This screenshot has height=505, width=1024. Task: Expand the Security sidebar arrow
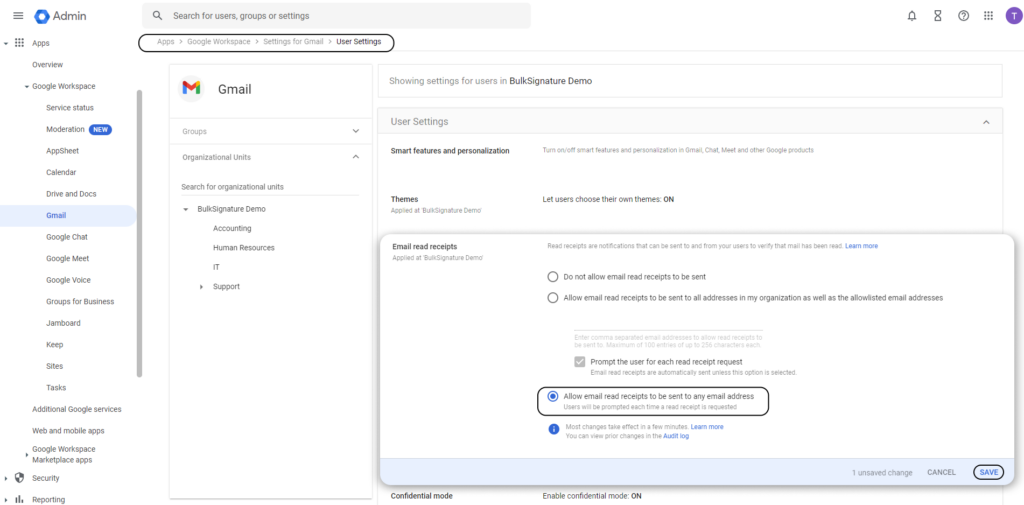tap(6, 478)
